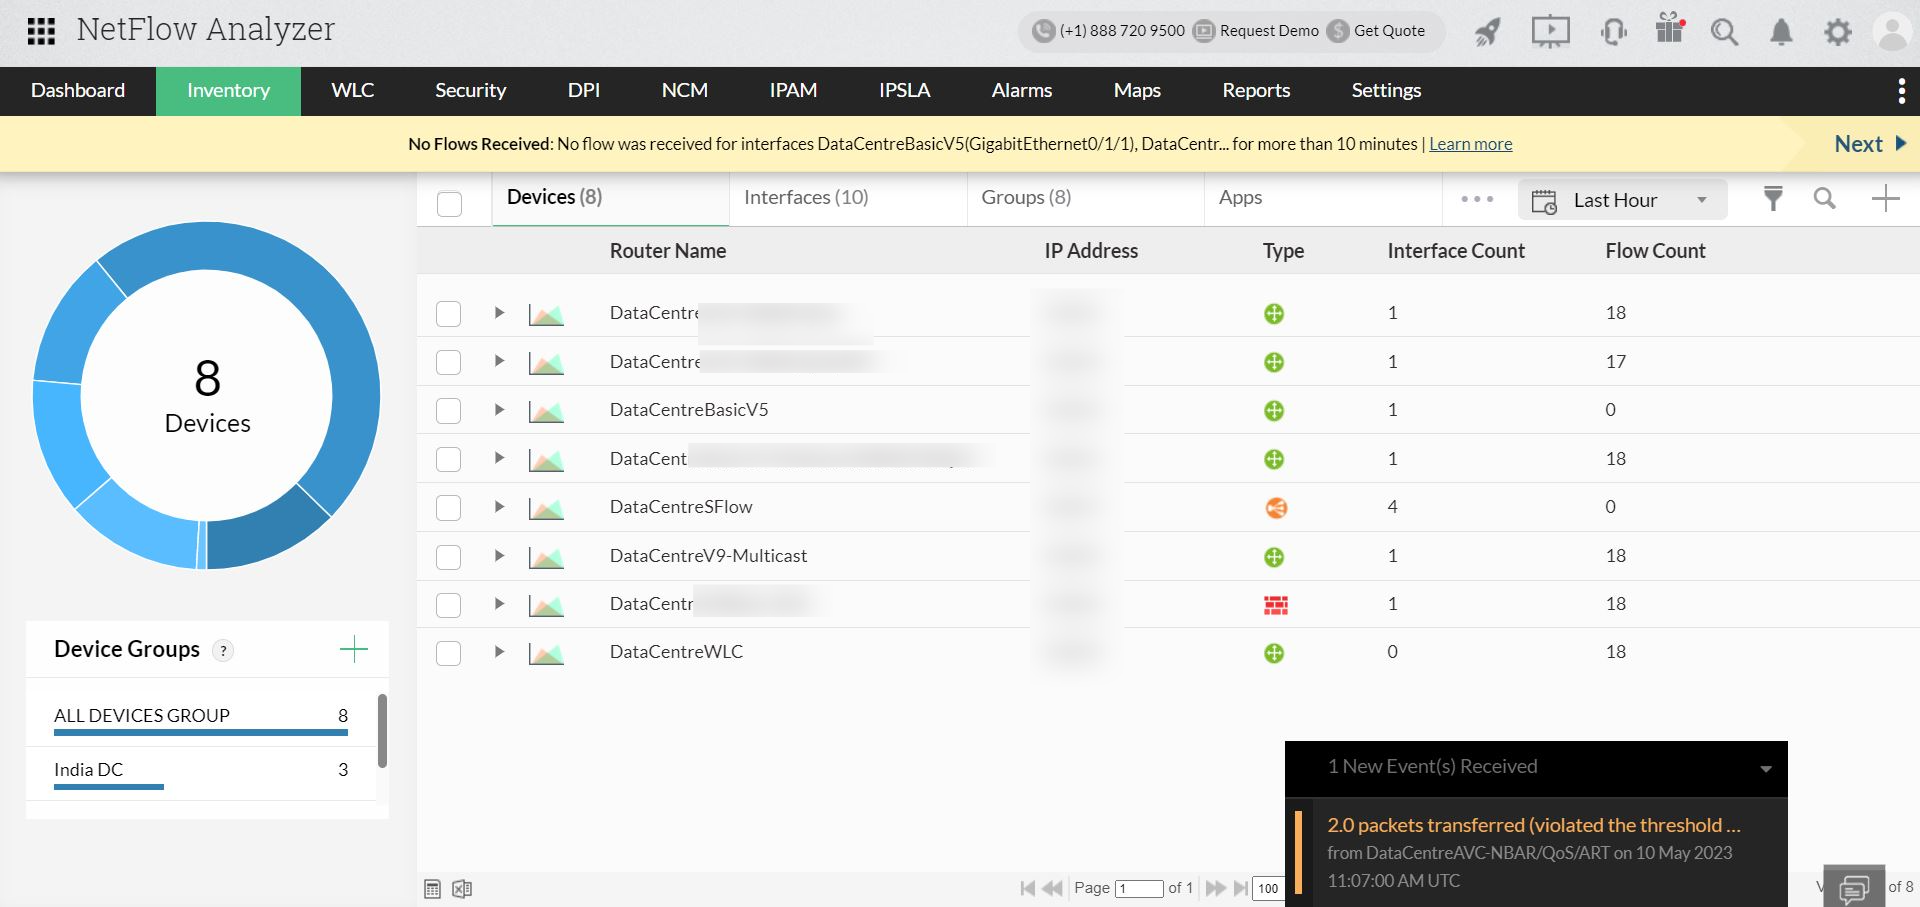
Task: Click the Excel export icon at bottom
Action: click(x=462, y=889)
